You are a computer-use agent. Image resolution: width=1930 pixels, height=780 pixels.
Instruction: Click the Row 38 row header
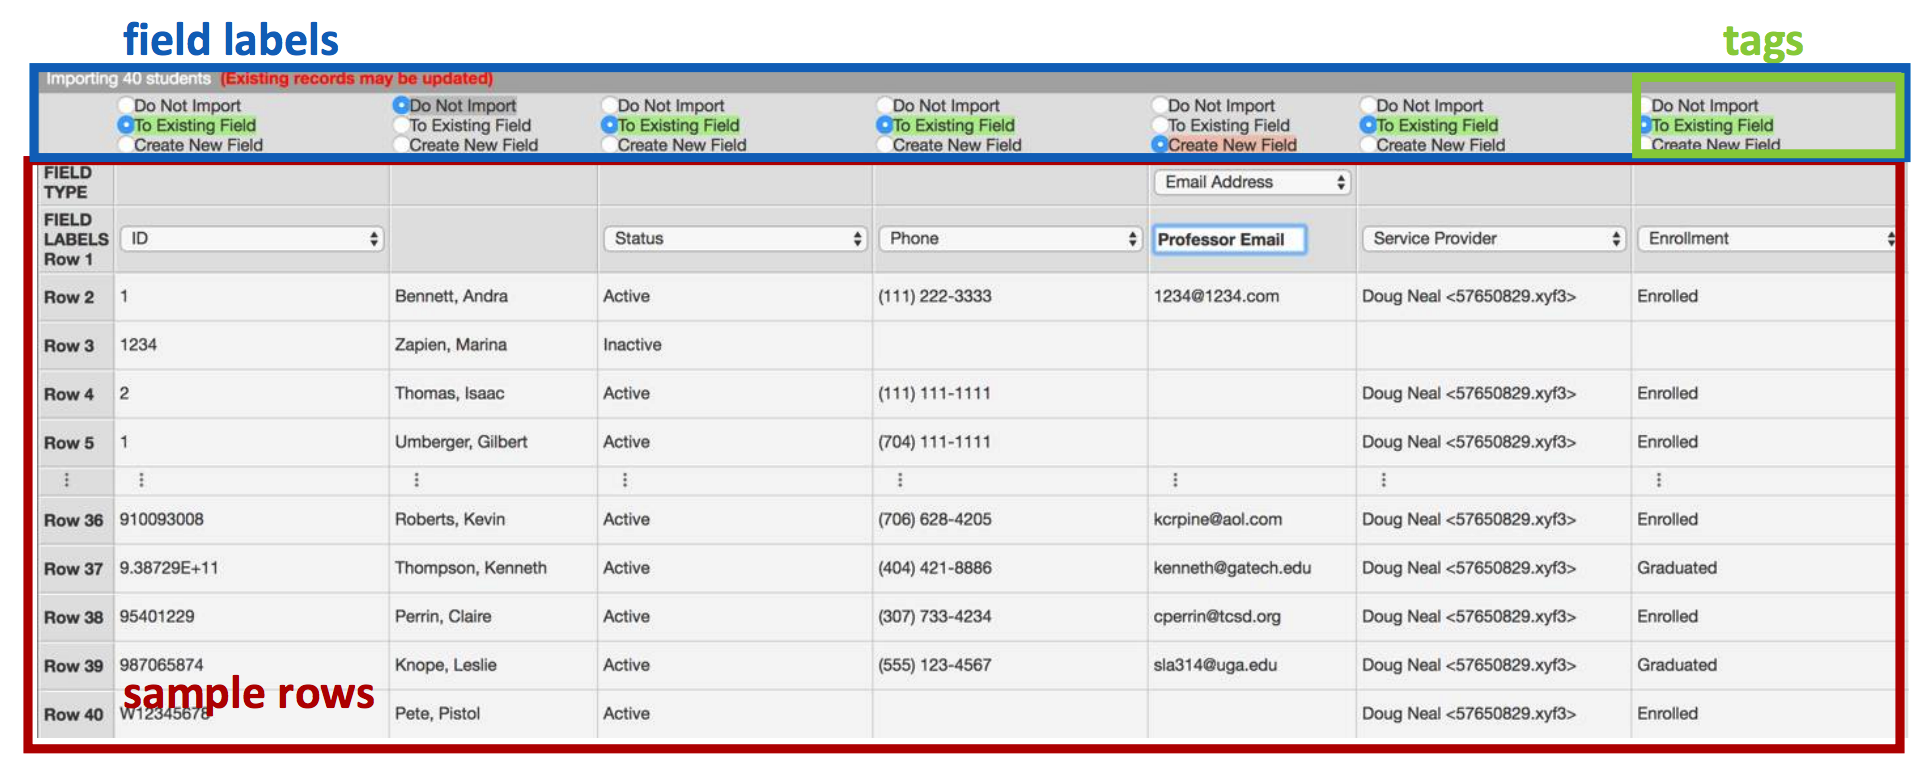pyautogui.click(x=73, y=617)
